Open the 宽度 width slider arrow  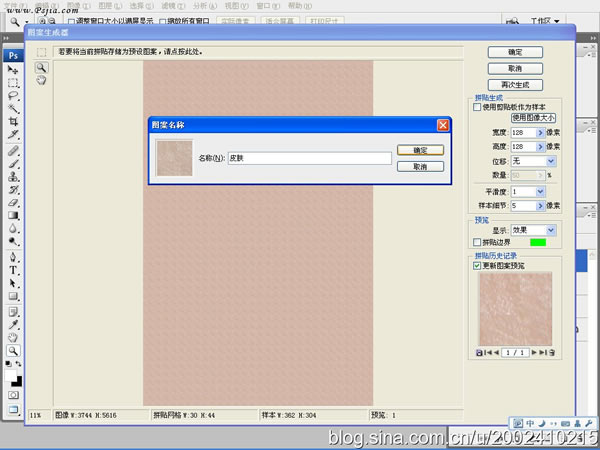click(x=540, y=133)
